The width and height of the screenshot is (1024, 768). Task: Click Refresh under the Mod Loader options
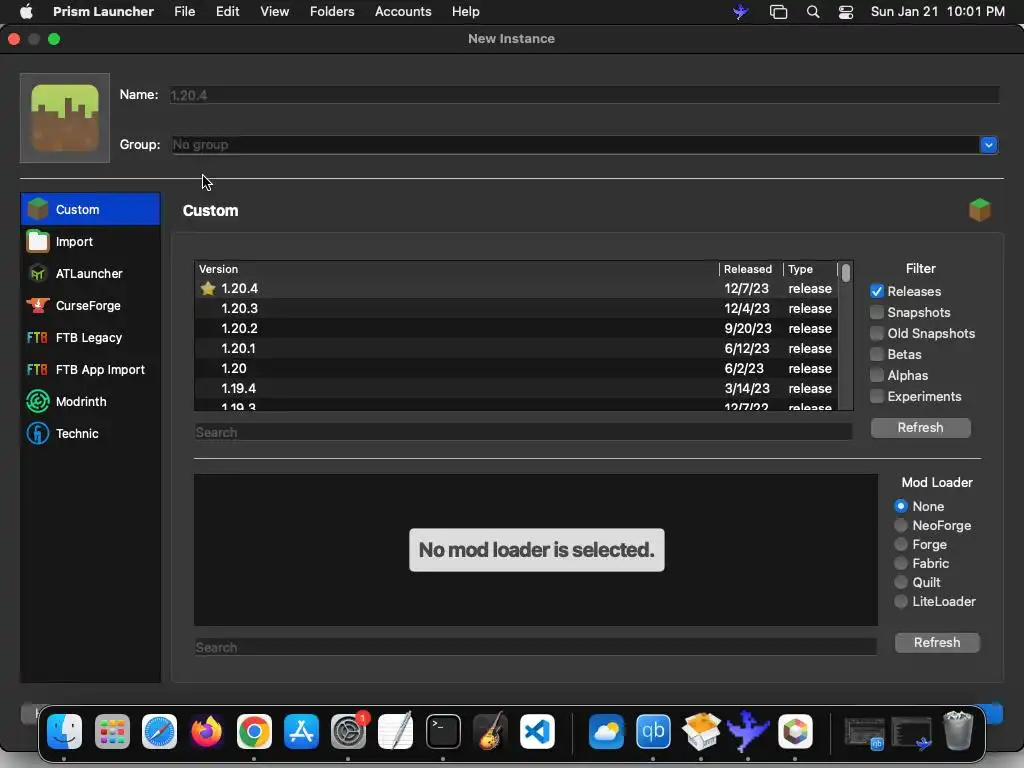[936, 643]
